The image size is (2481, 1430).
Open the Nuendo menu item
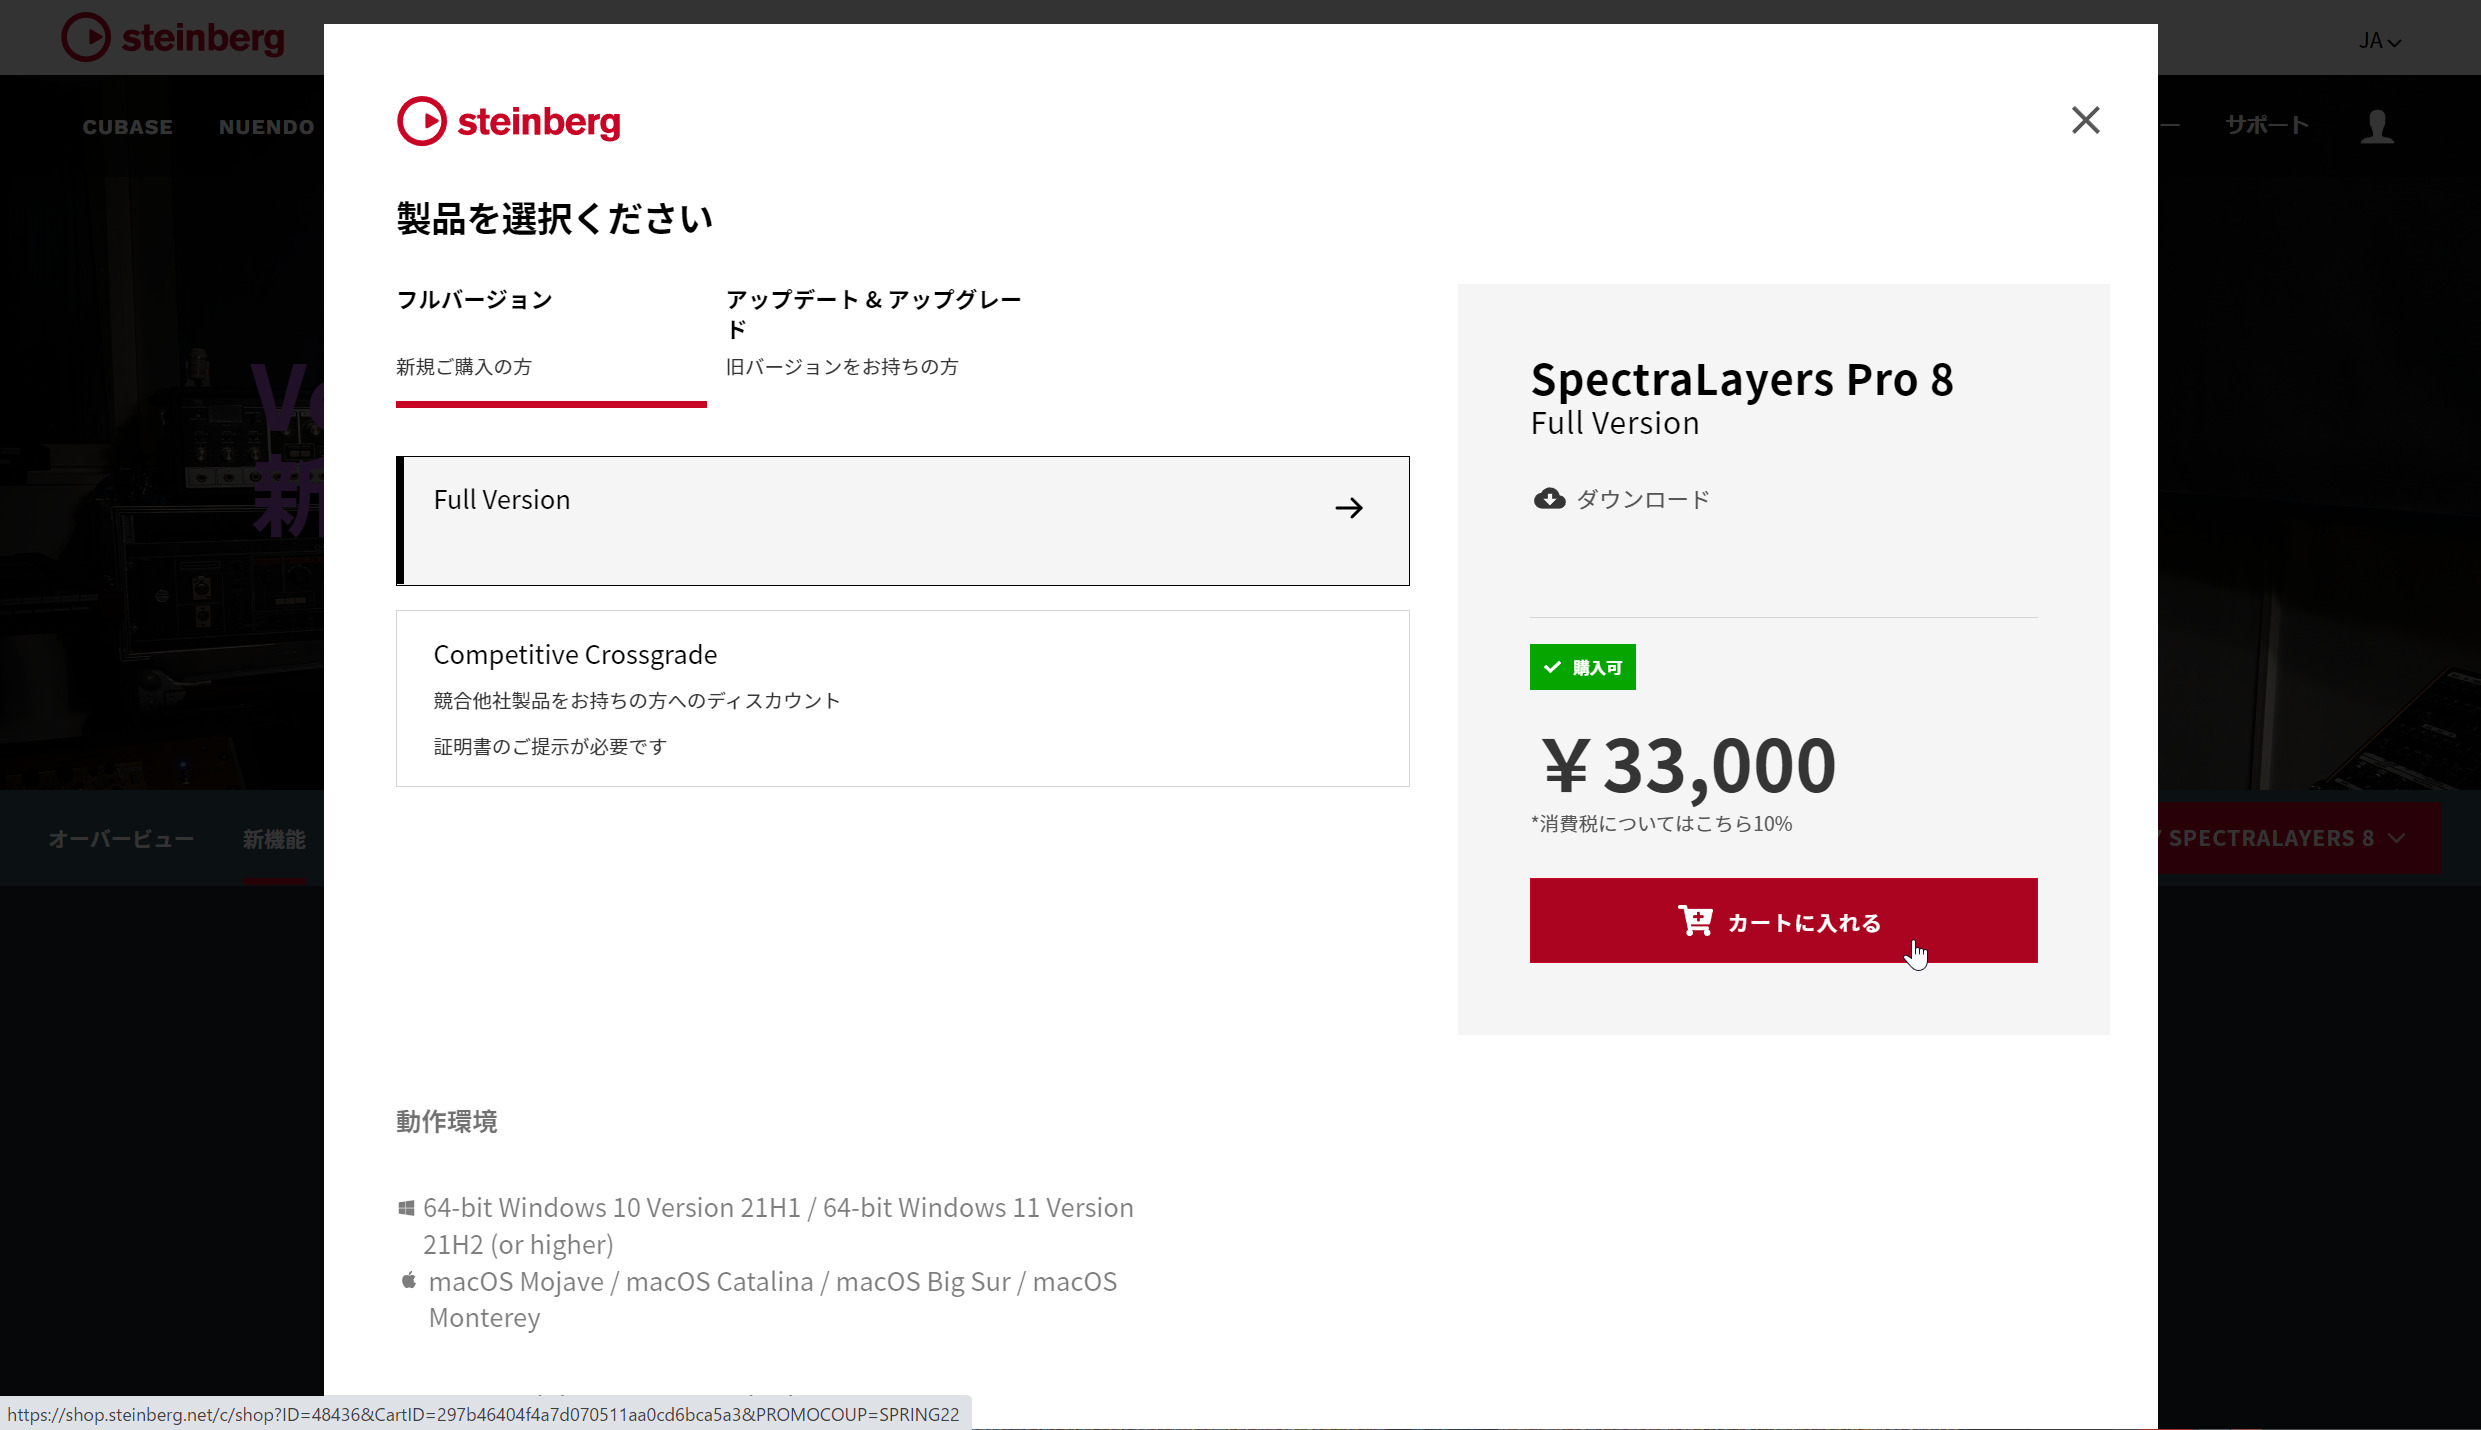267,127
